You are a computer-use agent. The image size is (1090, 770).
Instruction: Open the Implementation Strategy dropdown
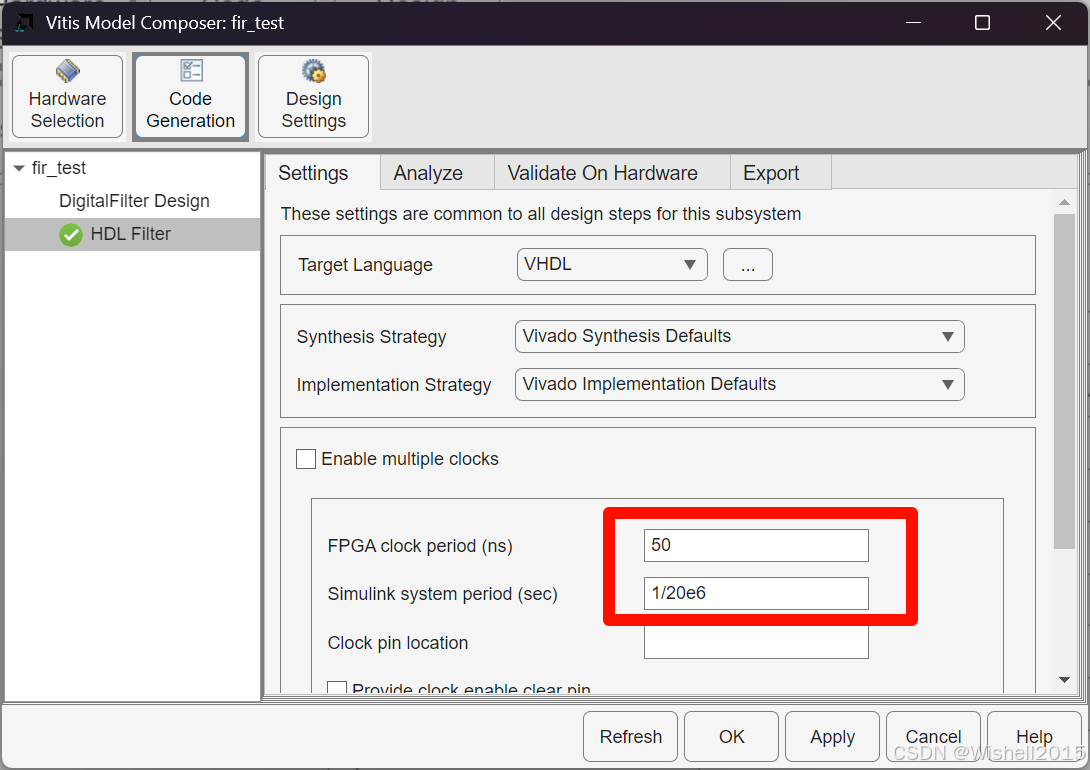739,384
